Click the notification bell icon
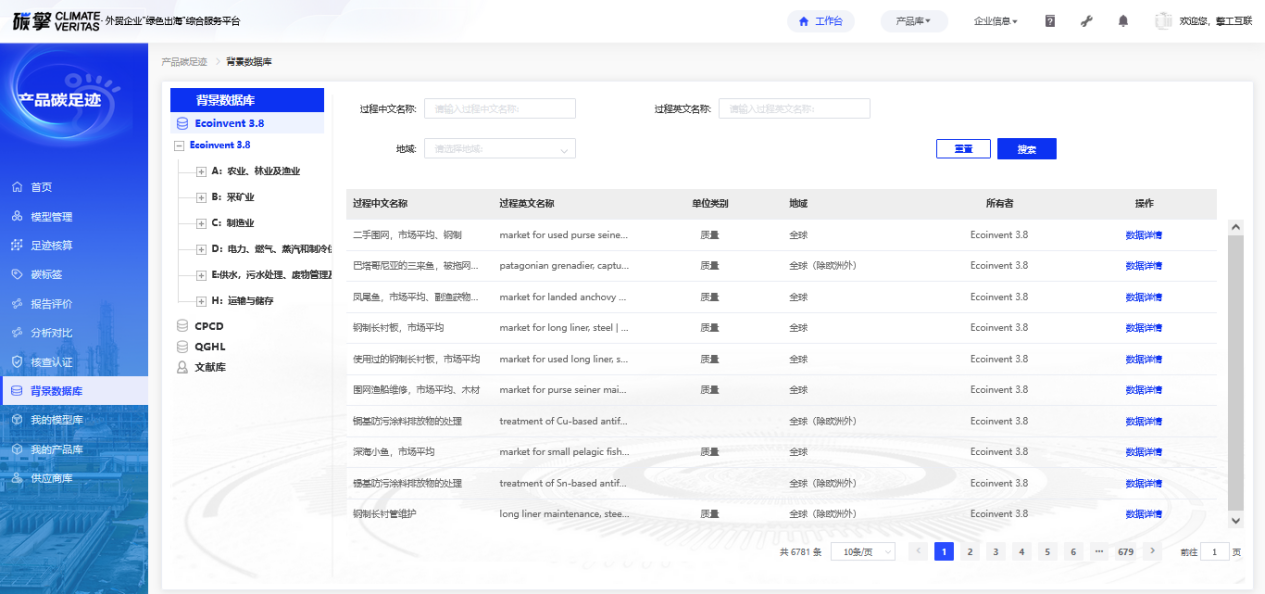The height and width of the screenshot is (594, 1265). (1123, 21)
